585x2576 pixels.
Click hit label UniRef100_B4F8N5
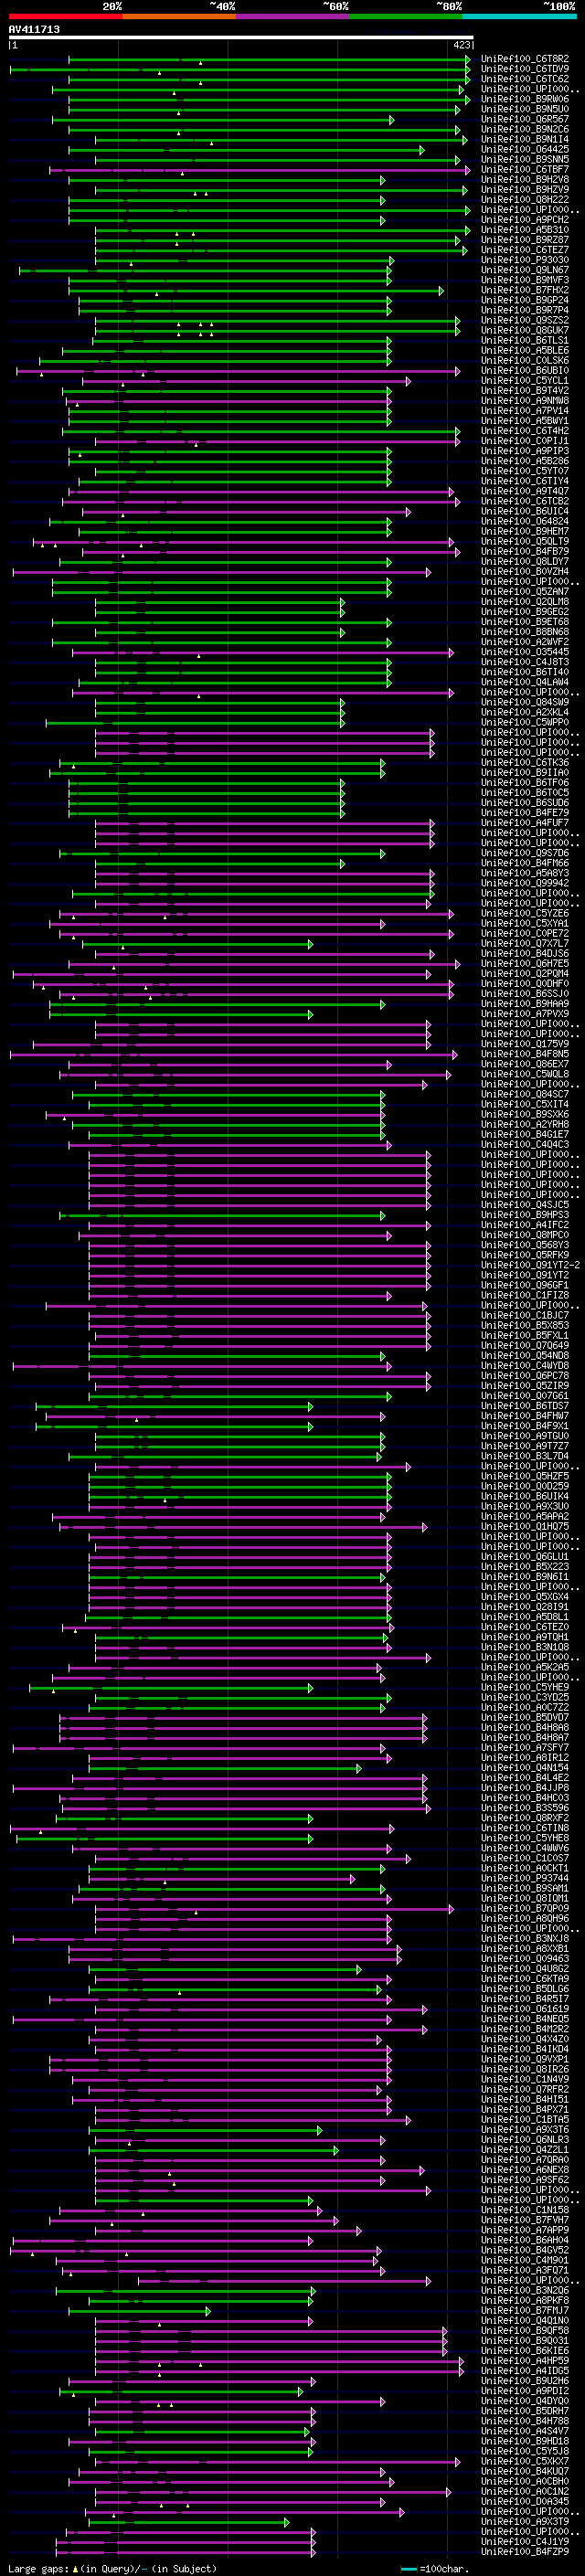click(525, 1054)
